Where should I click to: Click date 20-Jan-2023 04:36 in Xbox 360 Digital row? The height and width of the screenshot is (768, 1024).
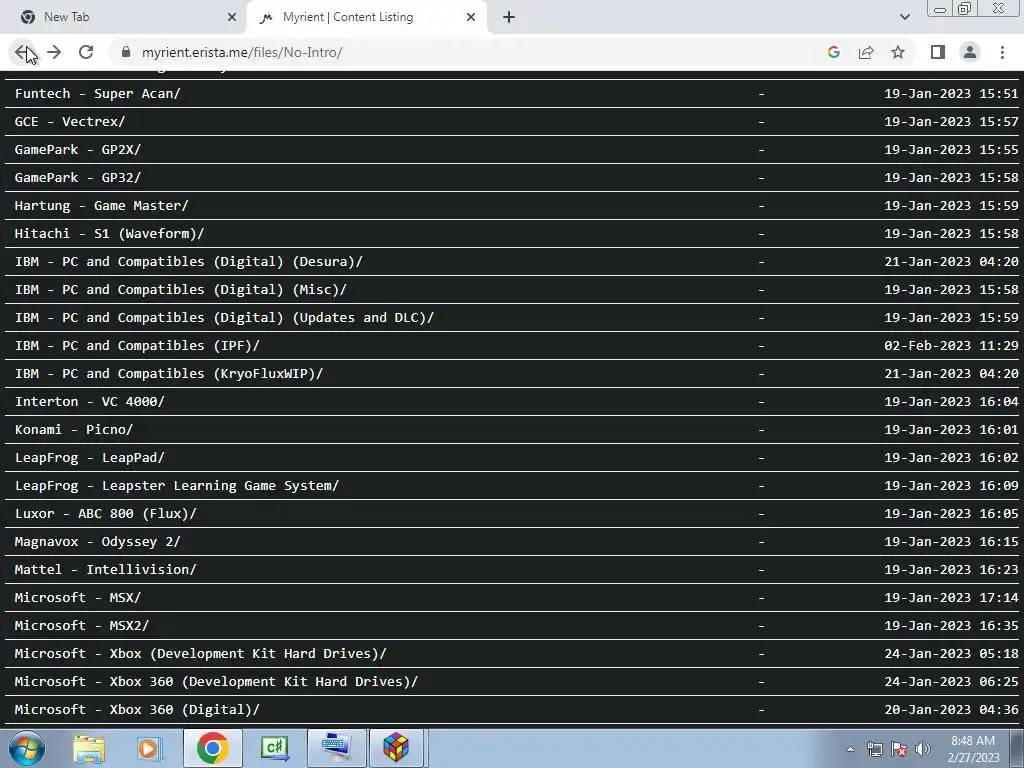951,710
